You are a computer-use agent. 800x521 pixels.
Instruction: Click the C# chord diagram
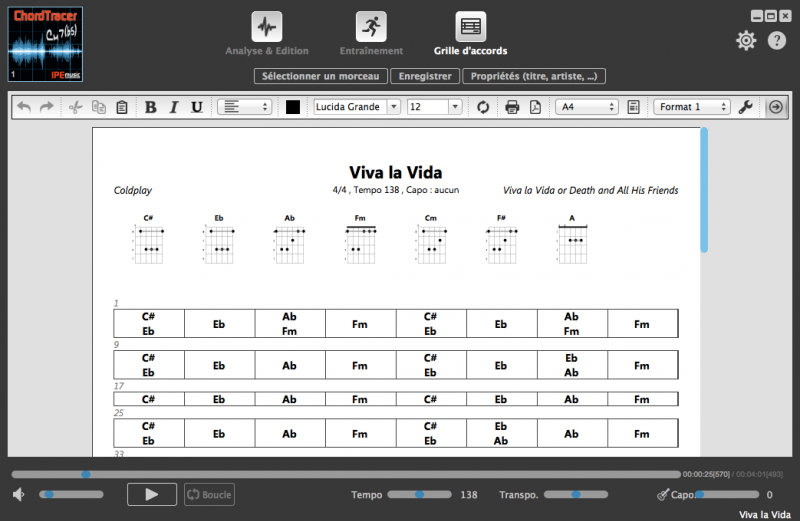pos(148,239)
